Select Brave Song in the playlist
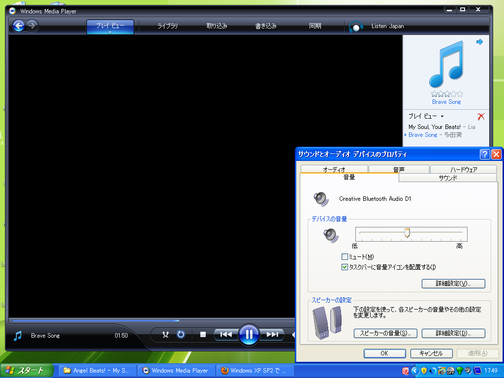 click(435, 135)
